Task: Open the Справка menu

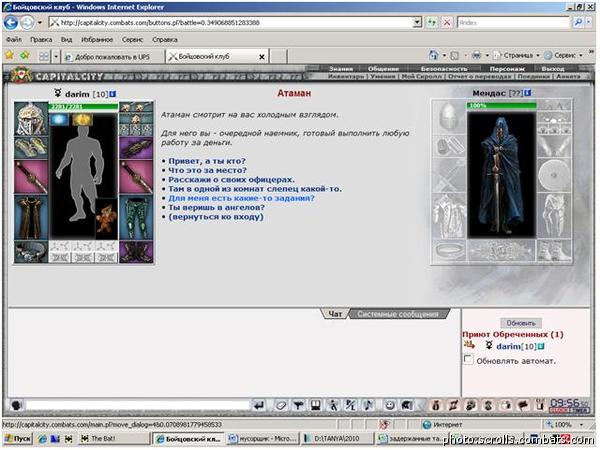Action: 165,39
